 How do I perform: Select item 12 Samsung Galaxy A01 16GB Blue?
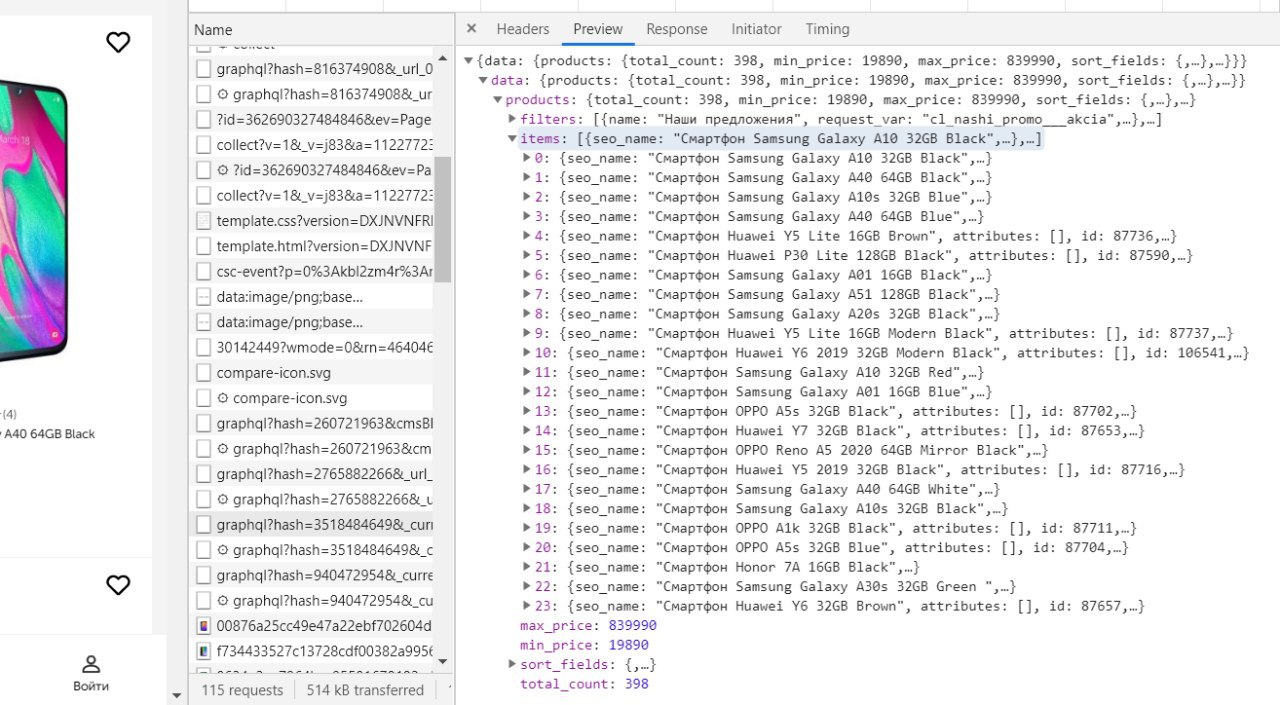coord(764,392)
